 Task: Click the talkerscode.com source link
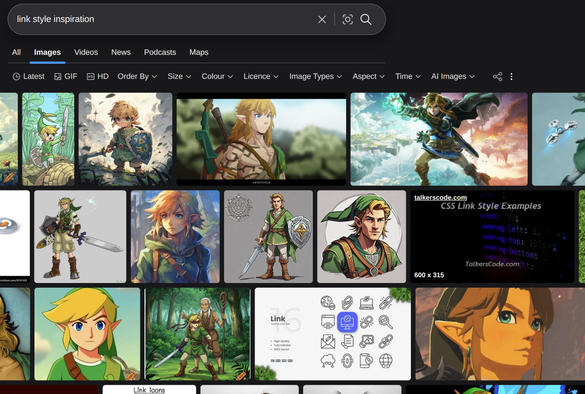point(440,197)
